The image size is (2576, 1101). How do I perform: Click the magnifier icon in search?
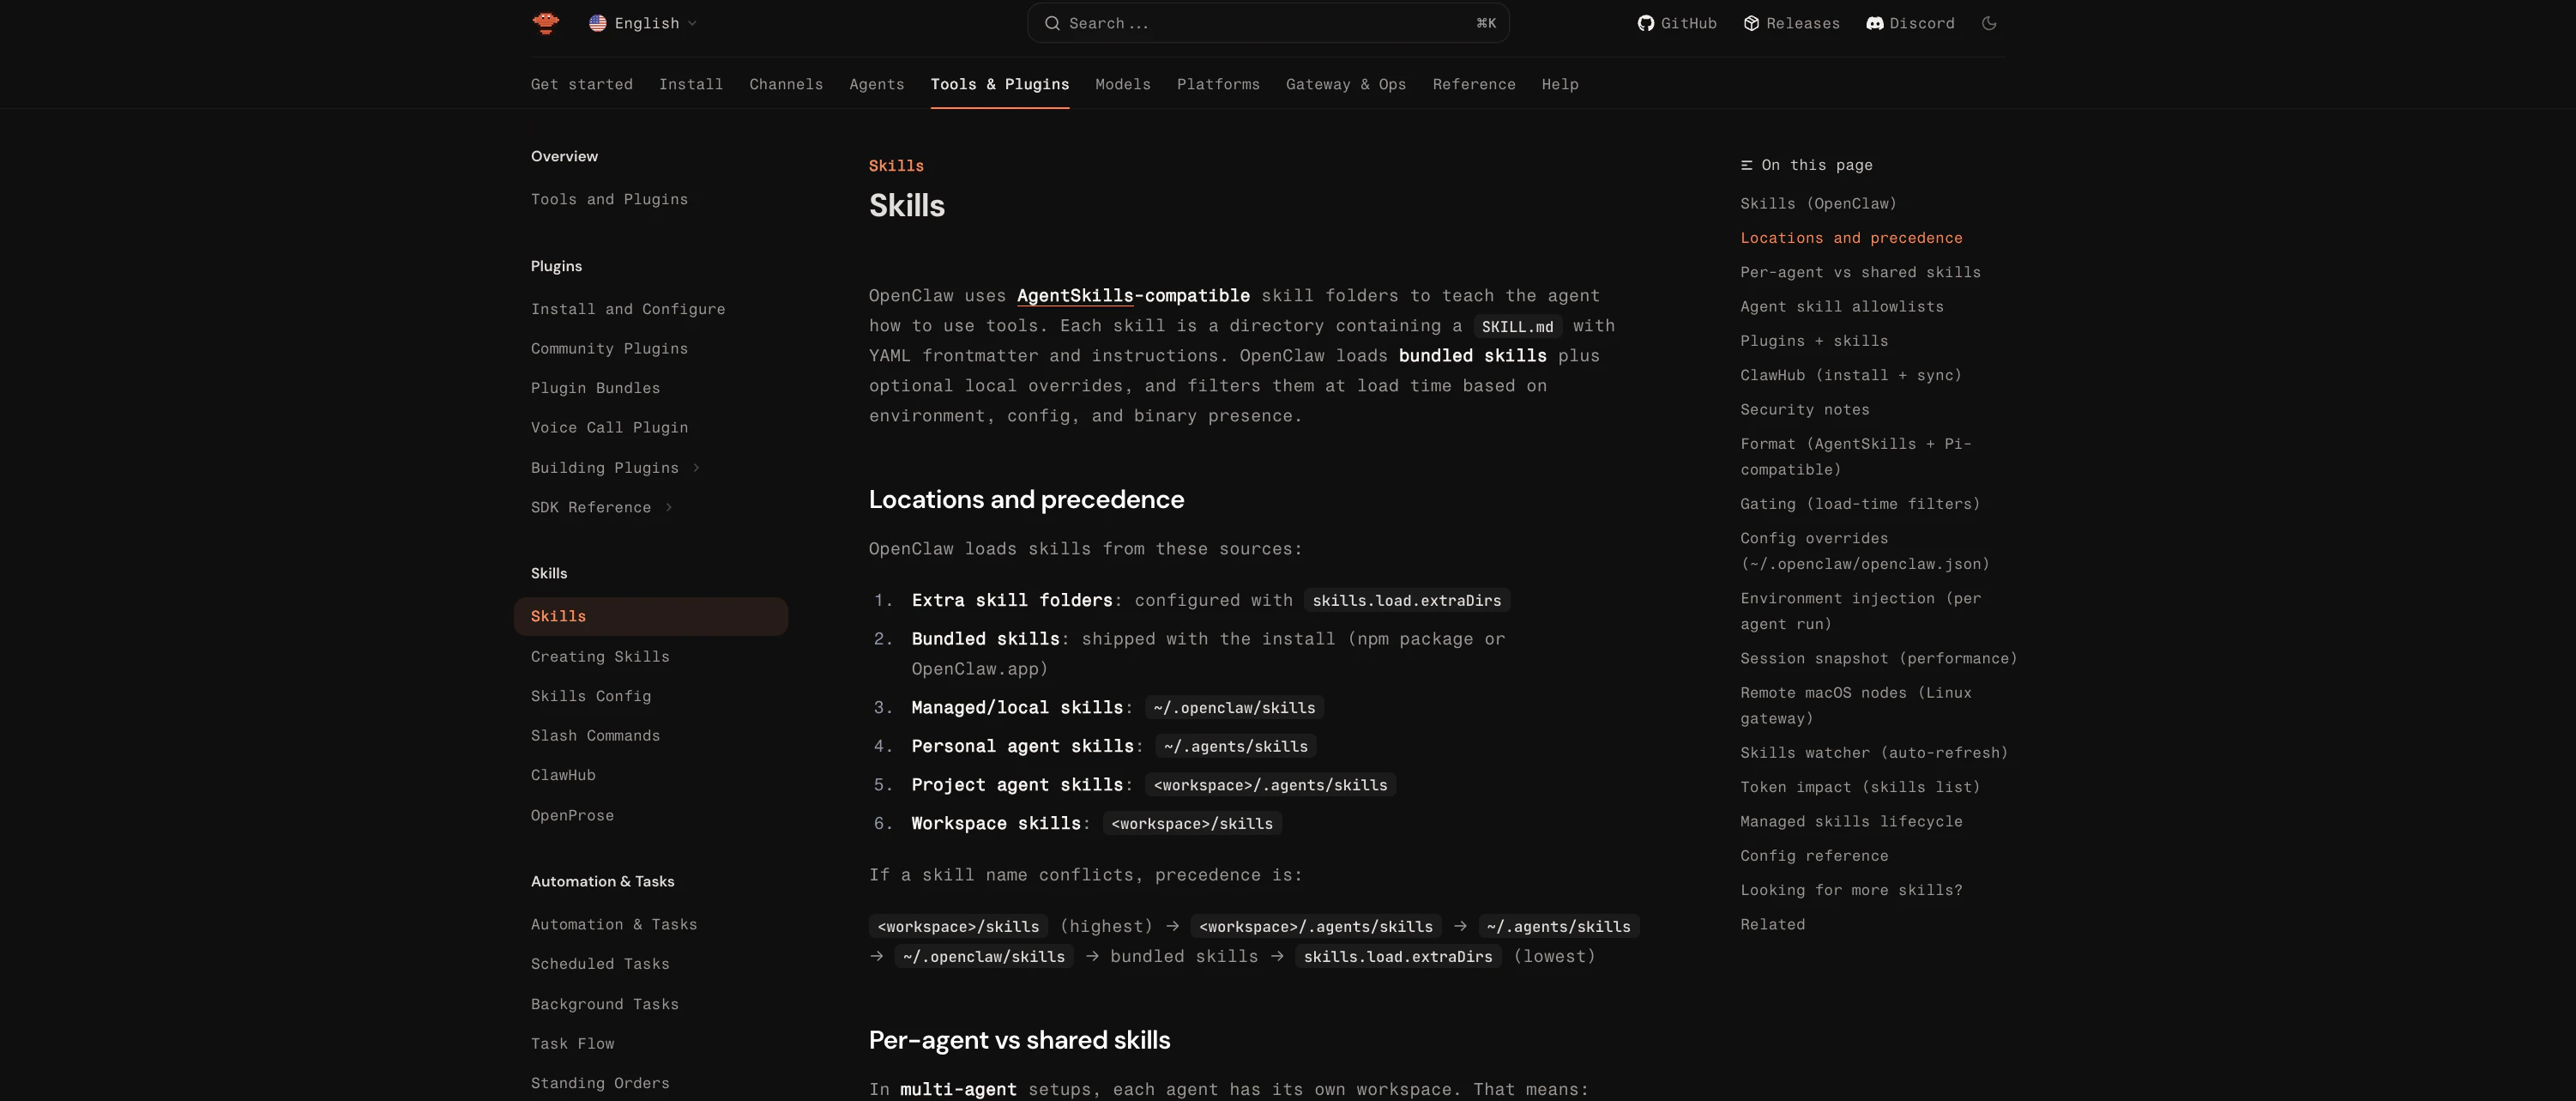pos(1052,23)
